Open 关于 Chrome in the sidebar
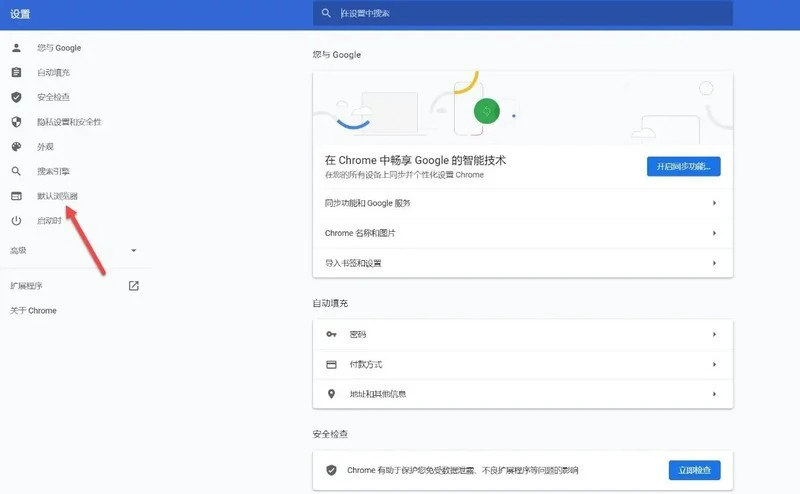Viewport: 800px width, 494px height. (34, 310)
